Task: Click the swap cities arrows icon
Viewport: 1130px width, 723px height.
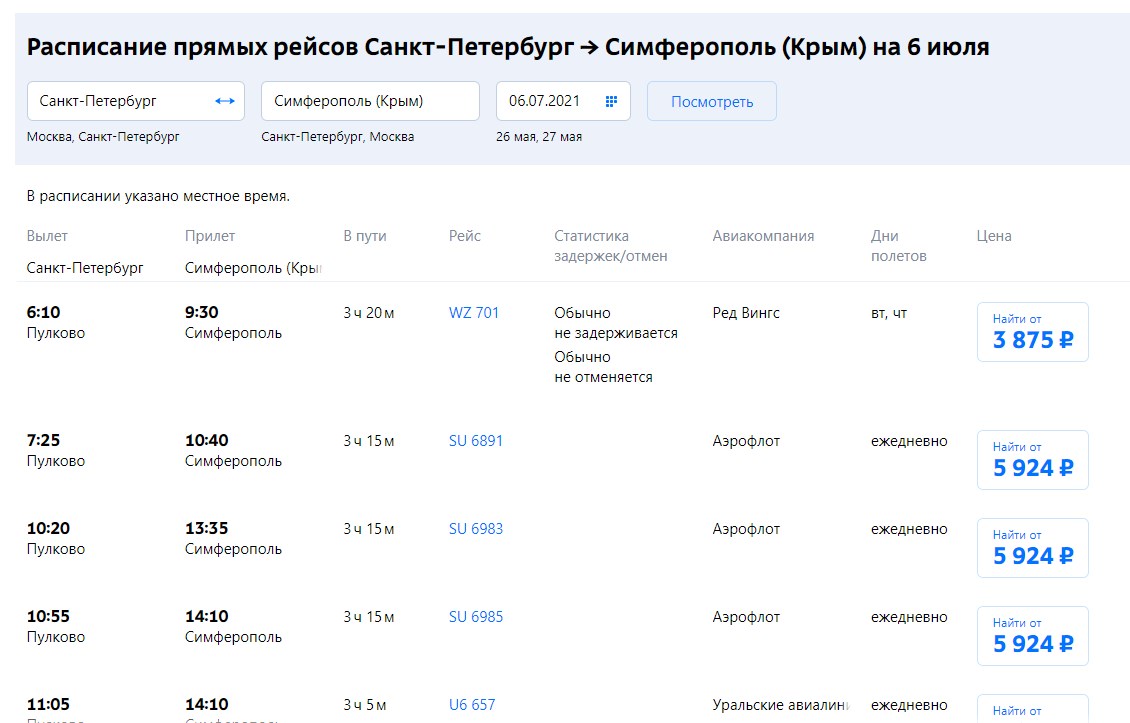Action: pos(225,101)
